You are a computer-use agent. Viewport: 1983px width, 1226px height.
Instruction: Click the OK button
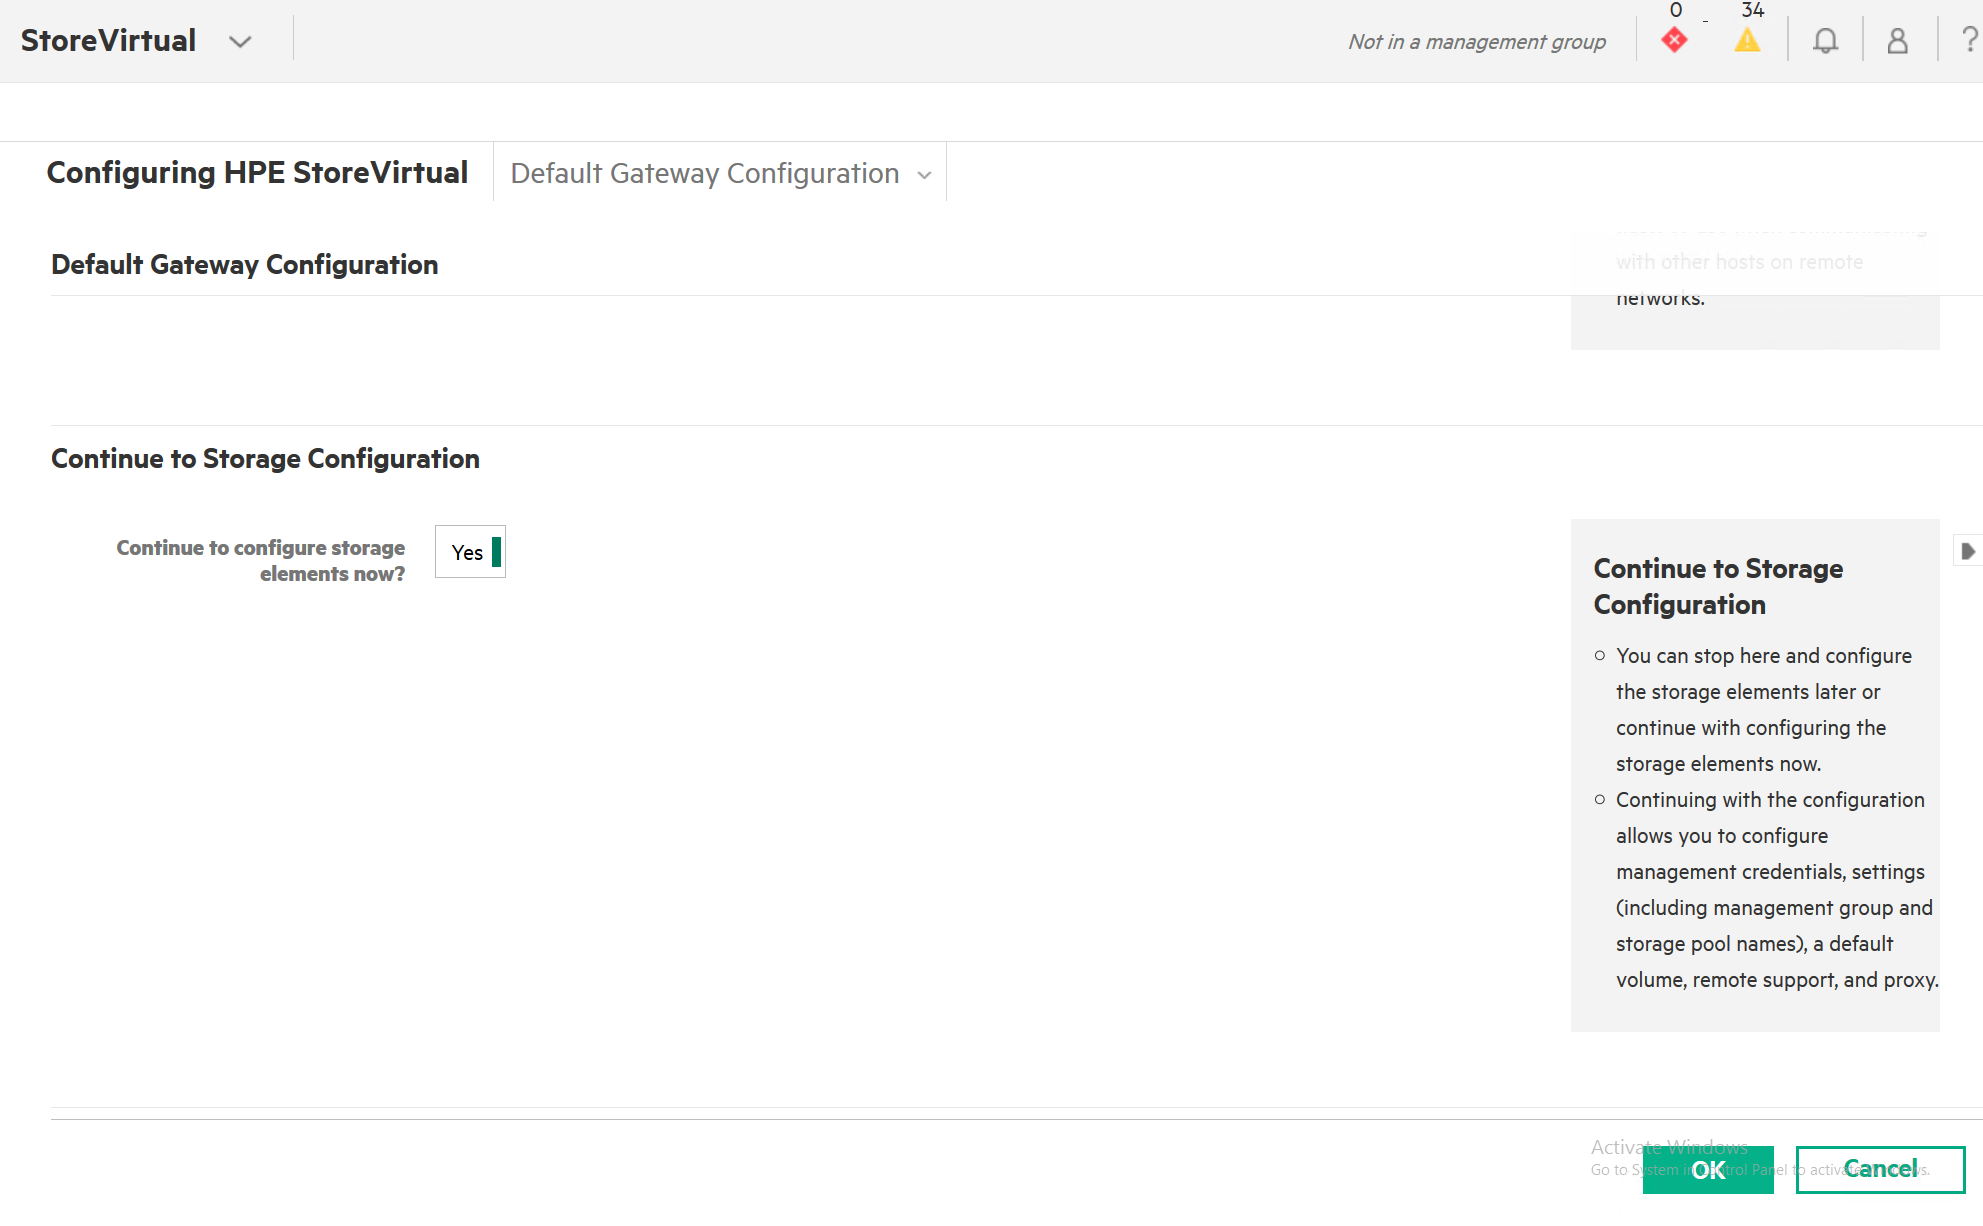pyautogui.click(x=1708, y=1169)
